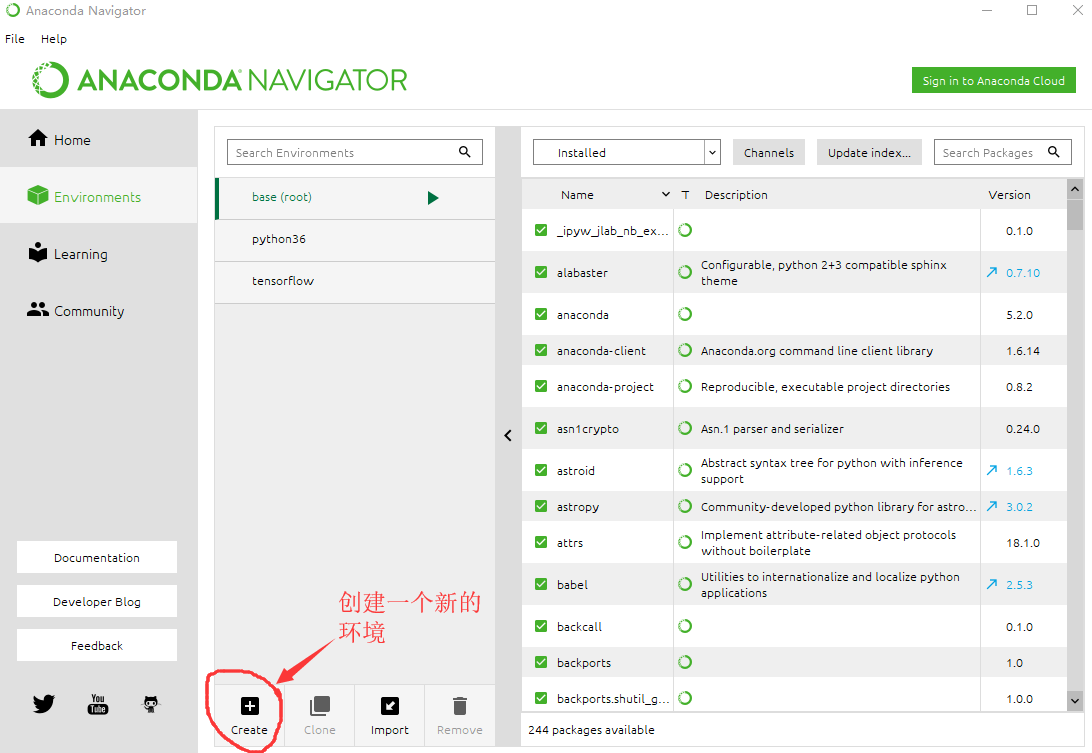Viewport: 1092px width, 753px height.
Task: Click the Name column sort chevron
Action: (666, 194)
